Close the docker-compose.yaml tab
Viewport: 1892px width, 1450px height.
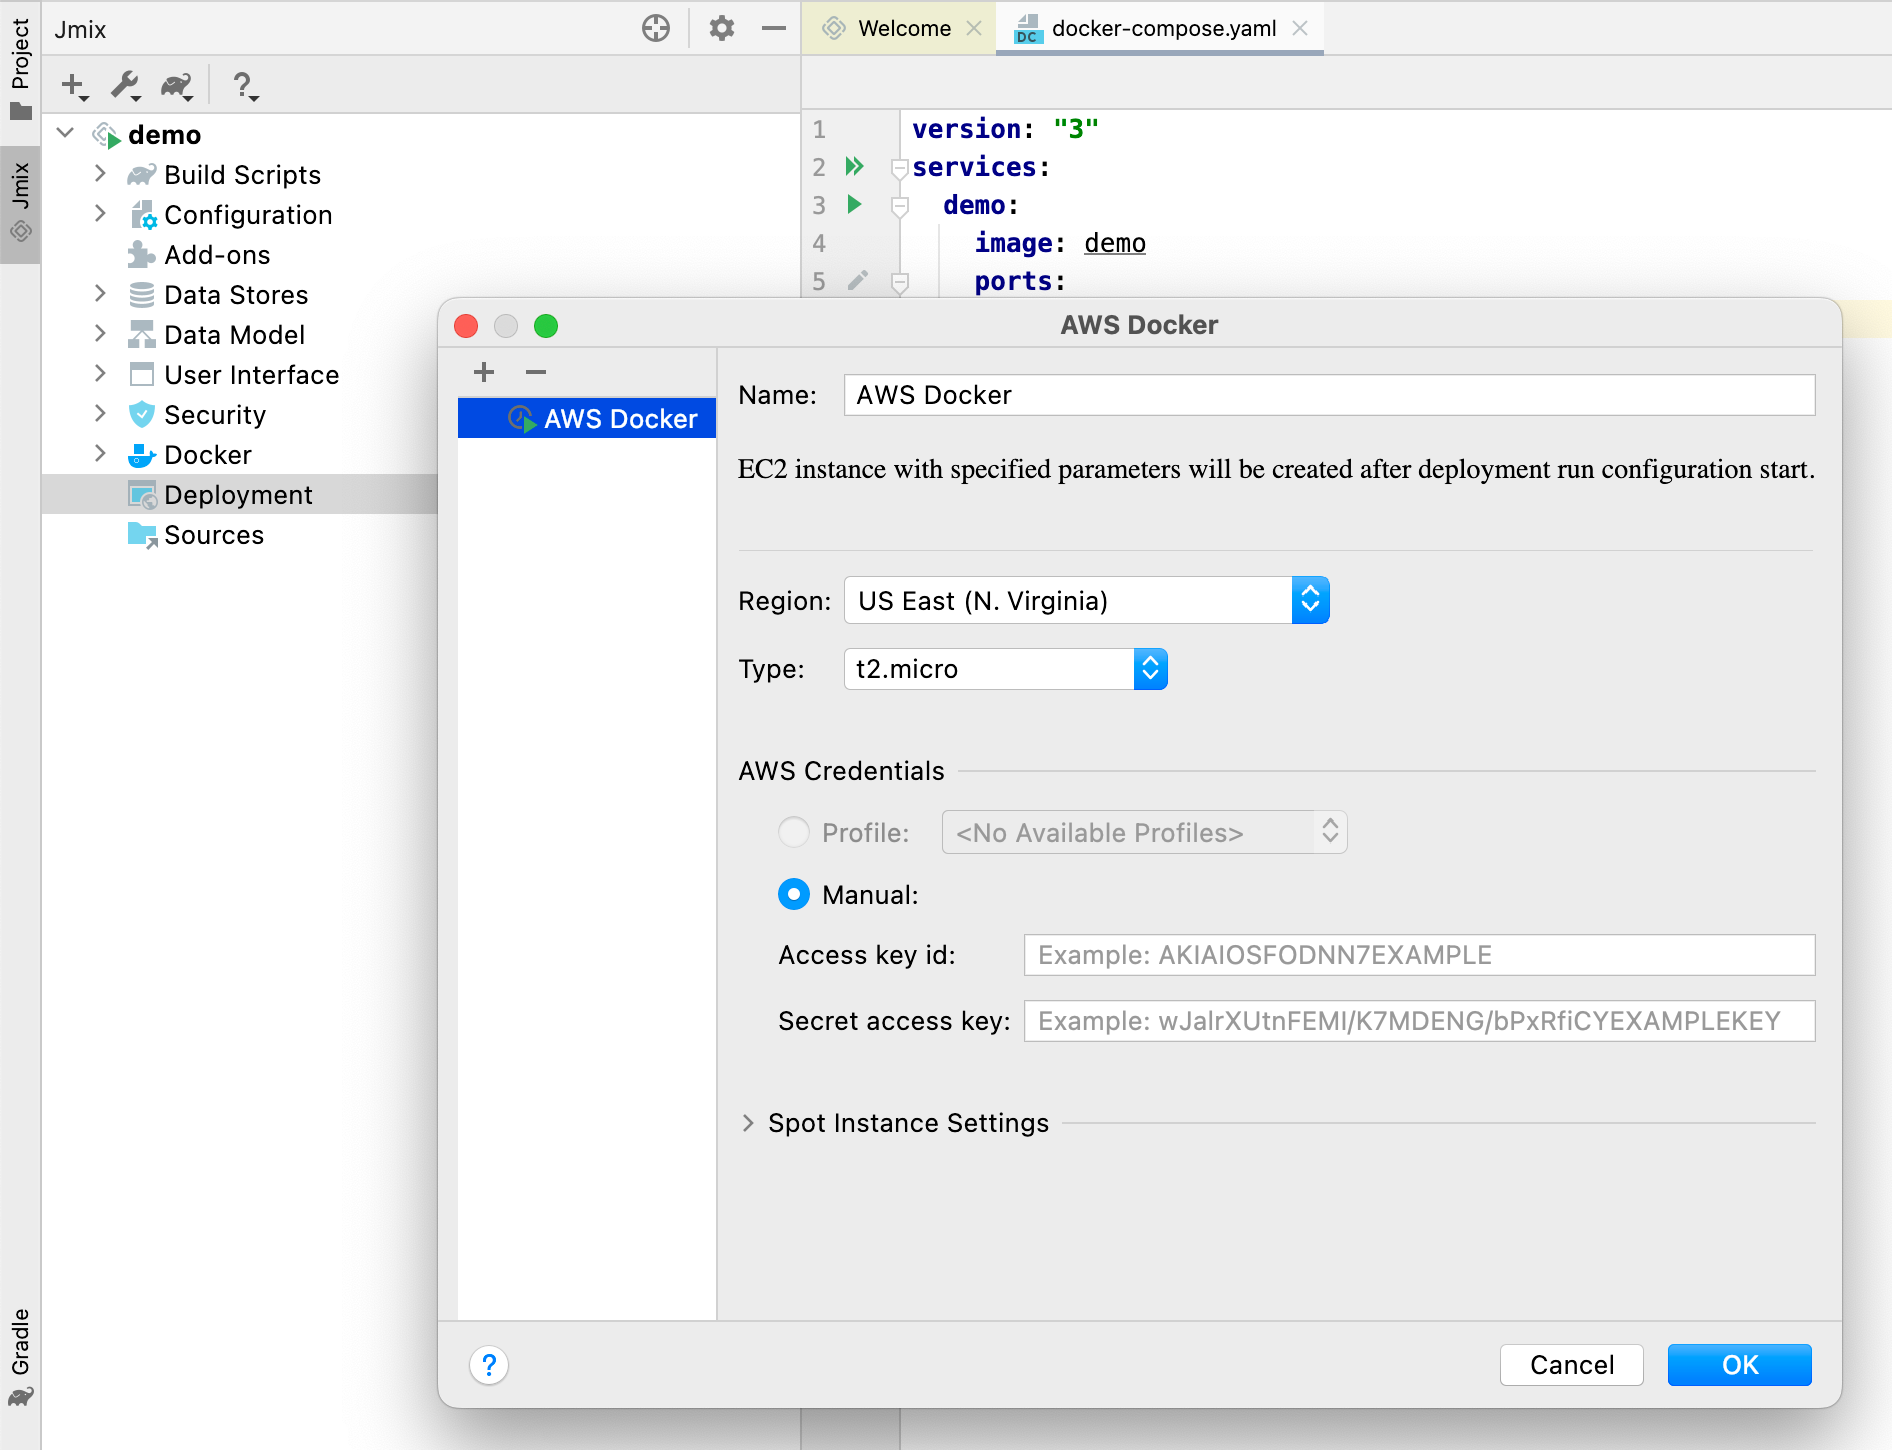(x=1300, y=28)
